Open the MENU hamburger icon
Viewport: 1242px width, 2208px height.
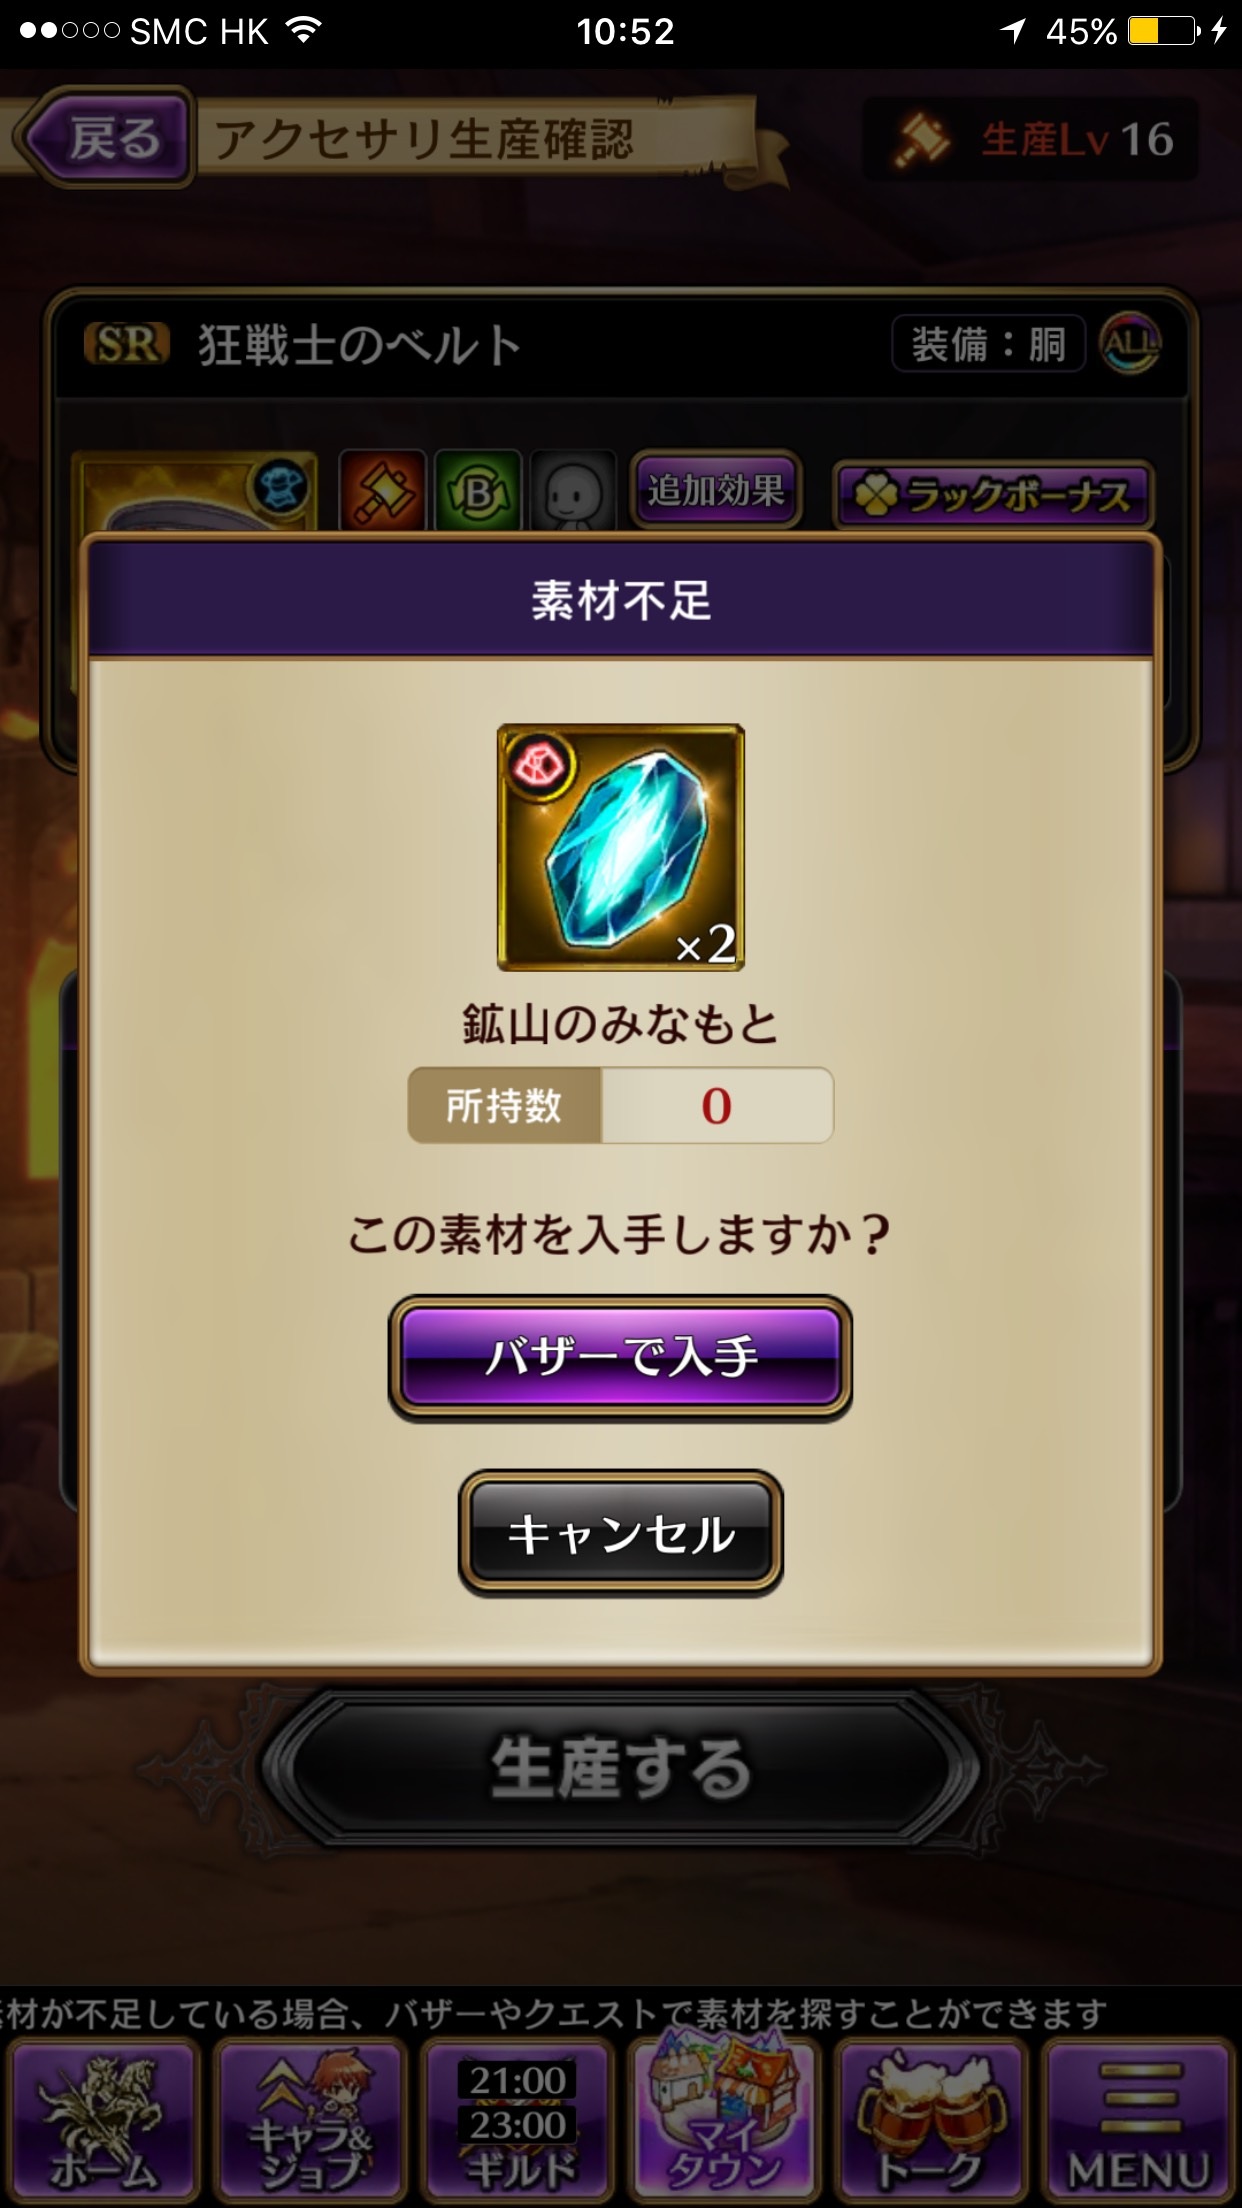pyautogui.click(x=1138, y=2120)
